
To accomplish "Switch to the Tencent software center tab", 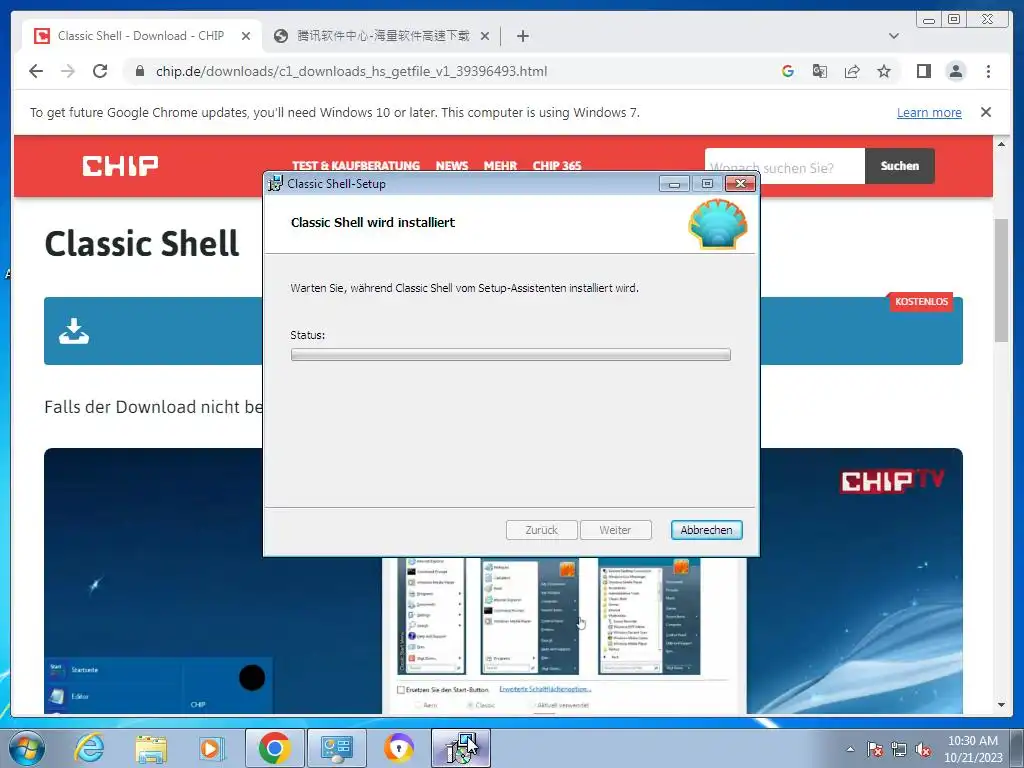I will click(381, 36).
